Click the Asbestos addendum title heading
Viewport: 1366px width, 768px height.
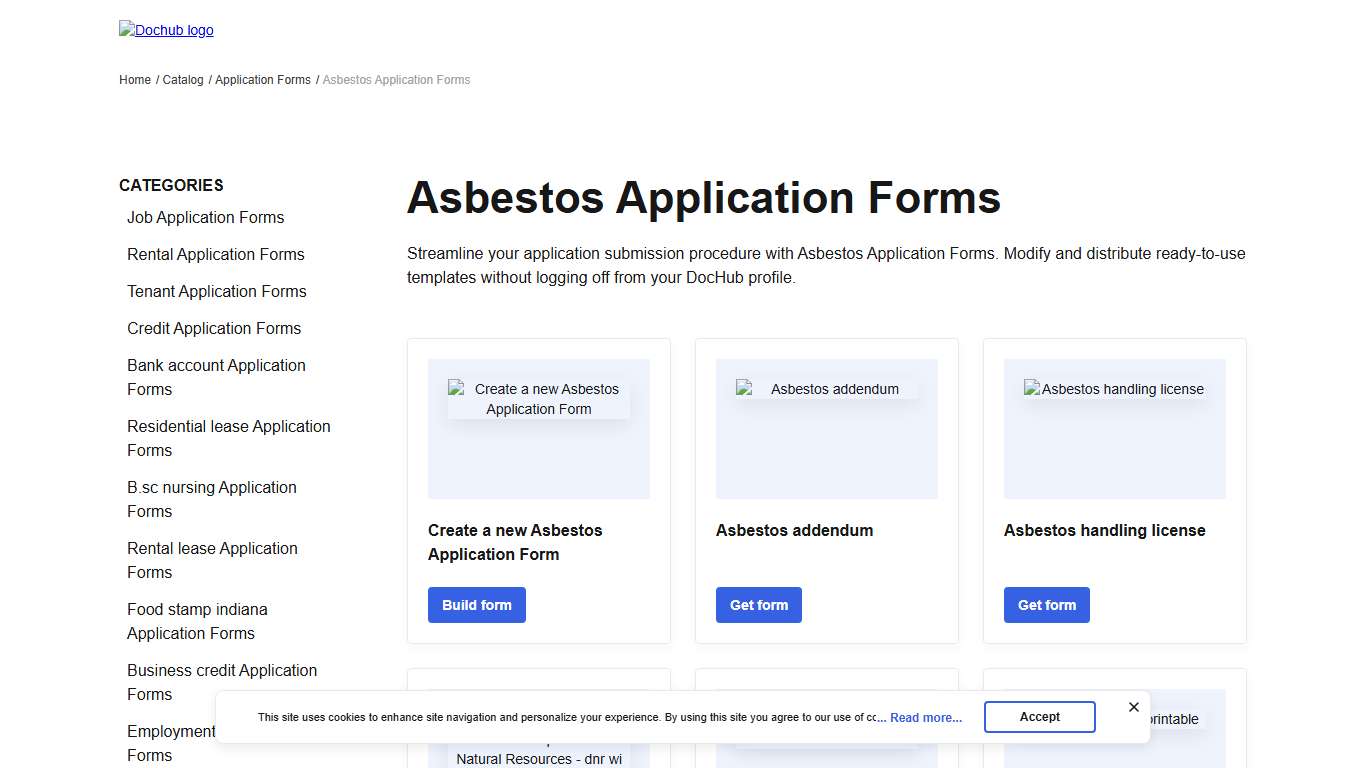coord(794,530)
